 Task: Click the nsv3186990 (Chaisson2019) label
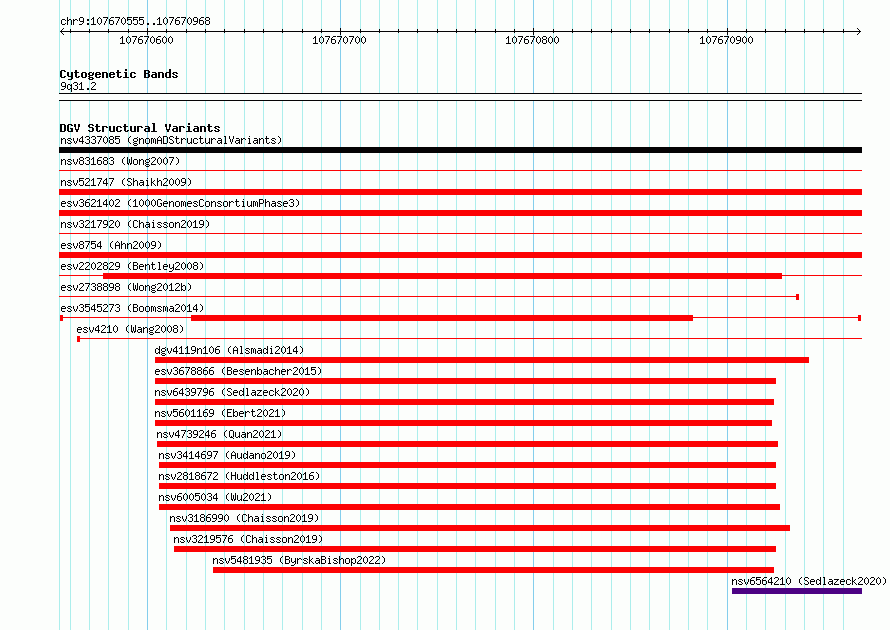click(x=244, y=518)
